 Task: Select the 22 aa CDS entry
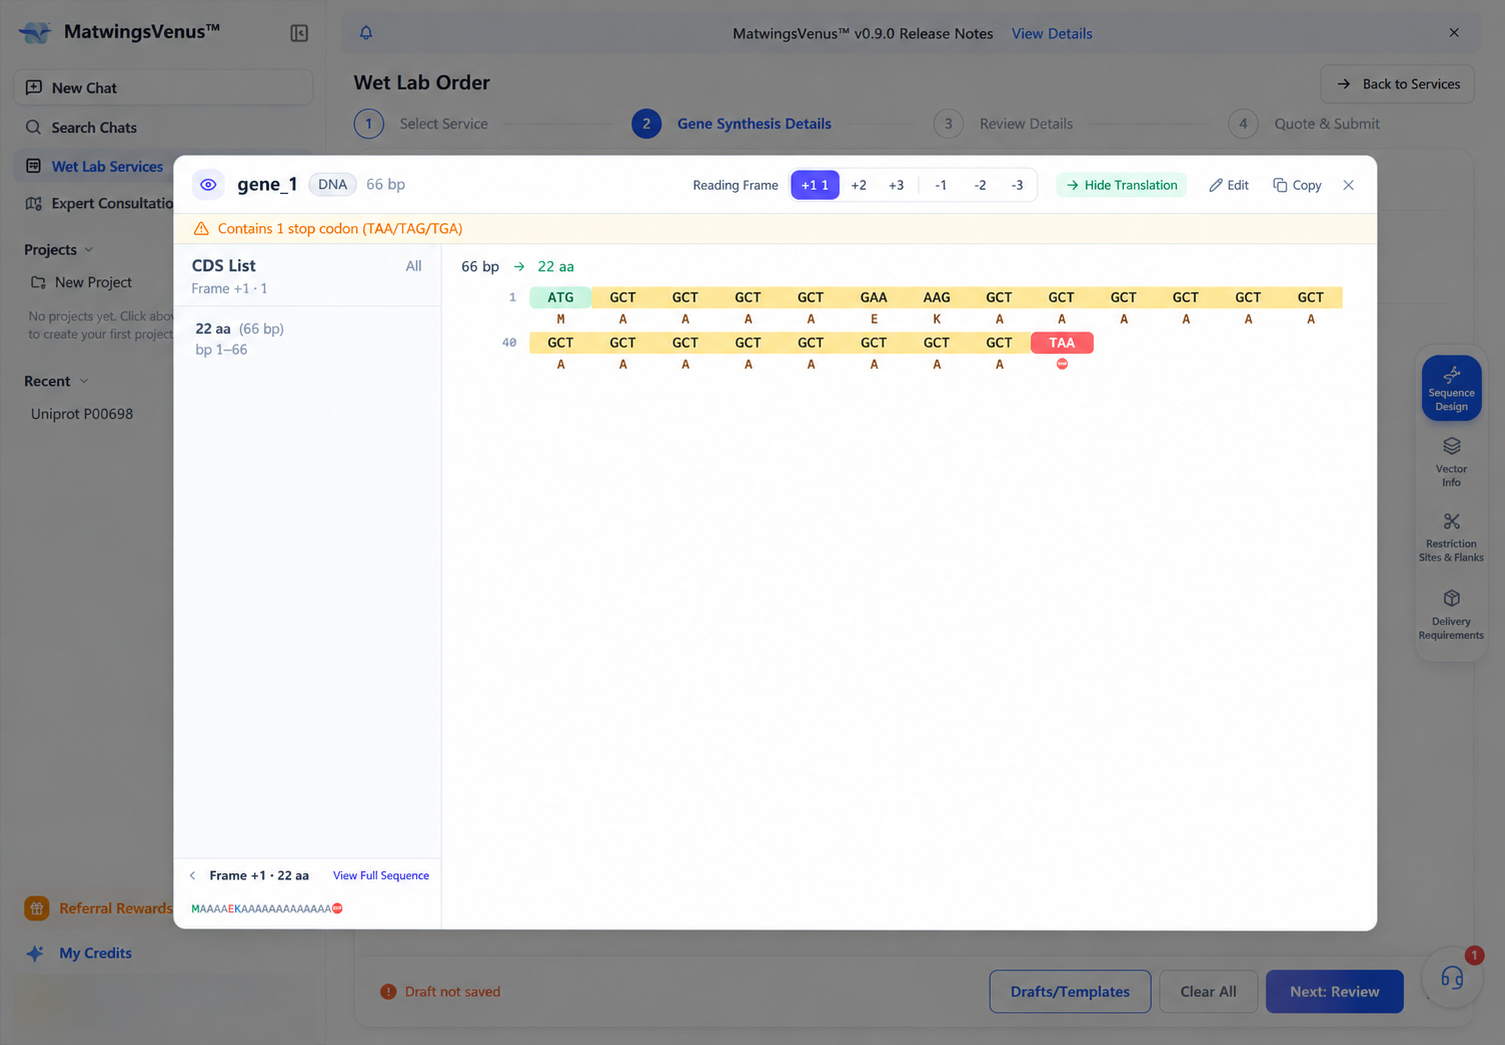308,339
